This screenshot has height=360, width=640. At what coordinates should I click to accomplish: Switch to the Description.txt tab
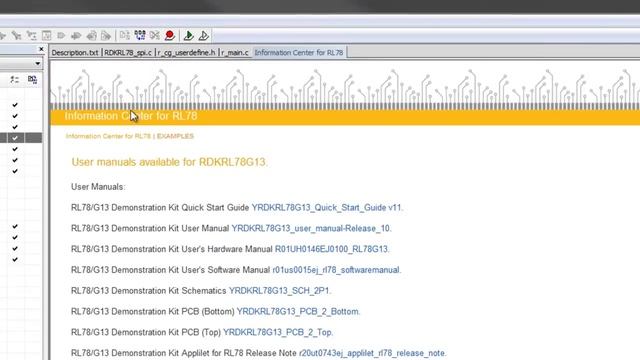pos(75,53)
